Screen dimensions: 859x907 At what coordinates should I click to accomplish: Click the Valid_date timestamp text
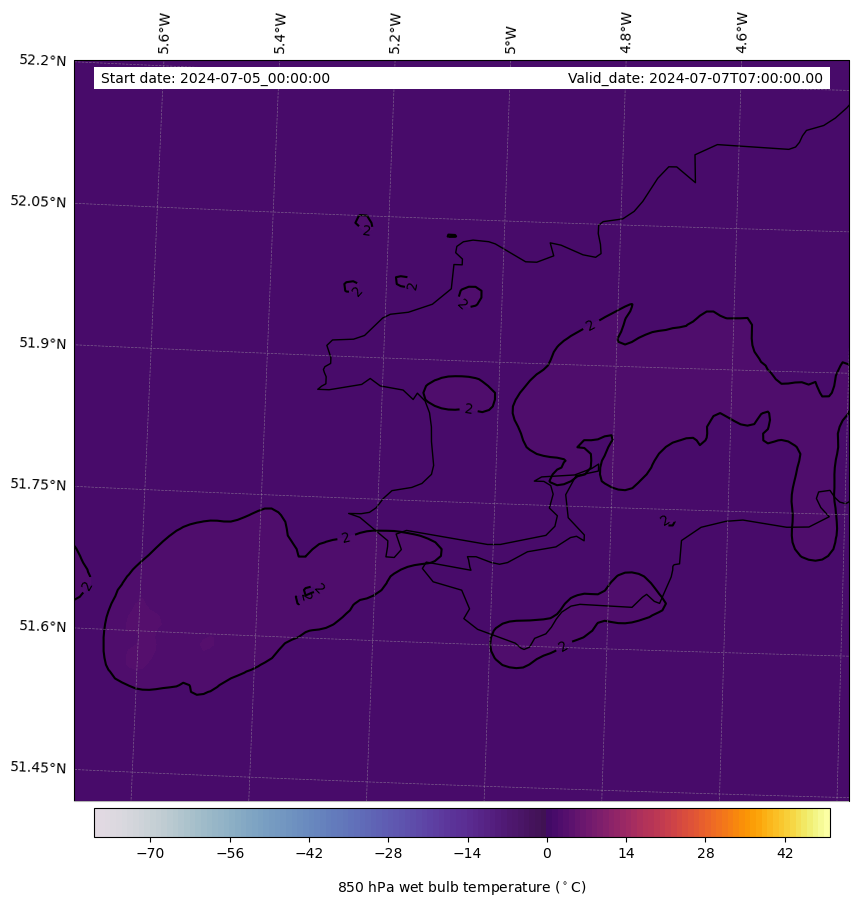[x=695, y=79]
